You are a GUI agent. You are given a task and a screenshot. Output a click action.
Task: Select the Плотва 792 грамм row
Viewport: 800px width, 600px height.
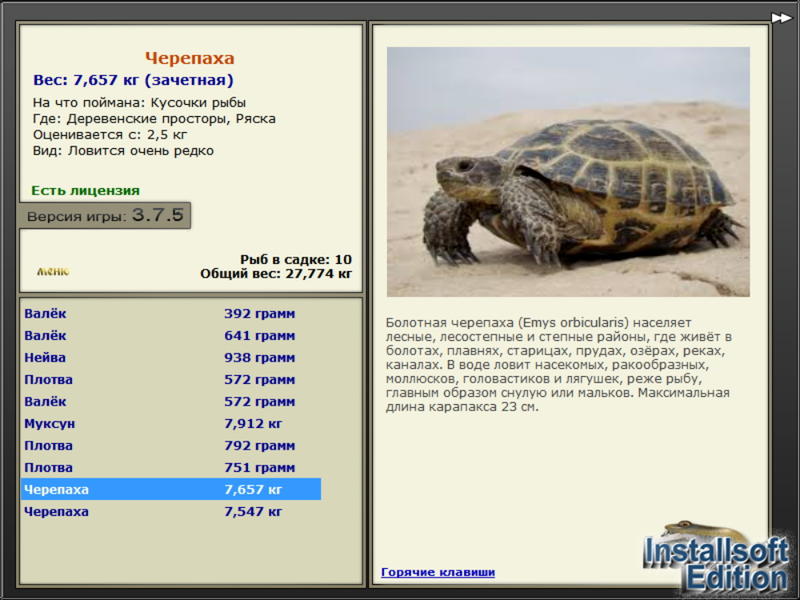(x=171, y=445)
